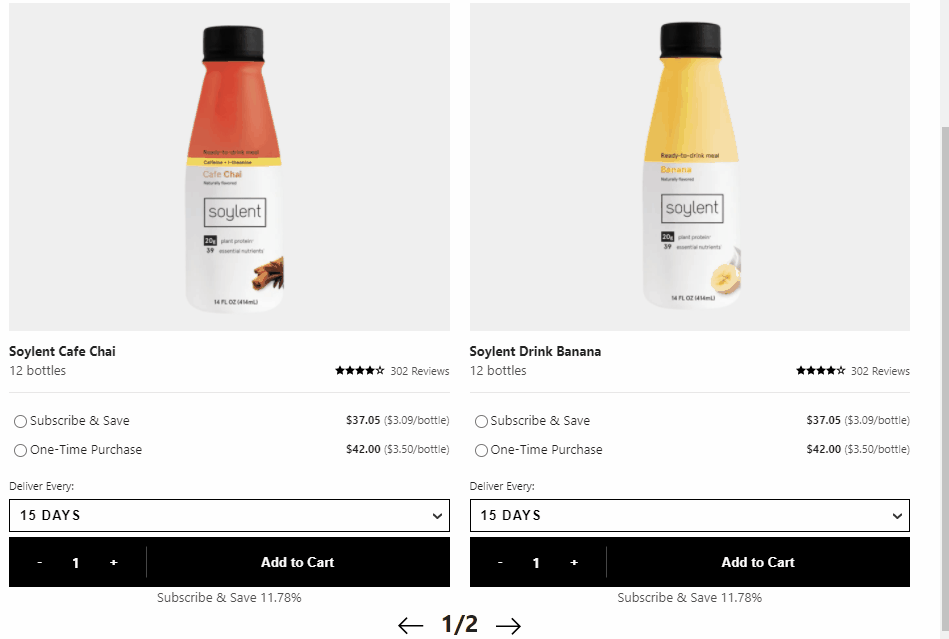Open Cafe Chai delivery frequency dropdown
The height and width of the screenshot is (639, 949).
(229, 516)
